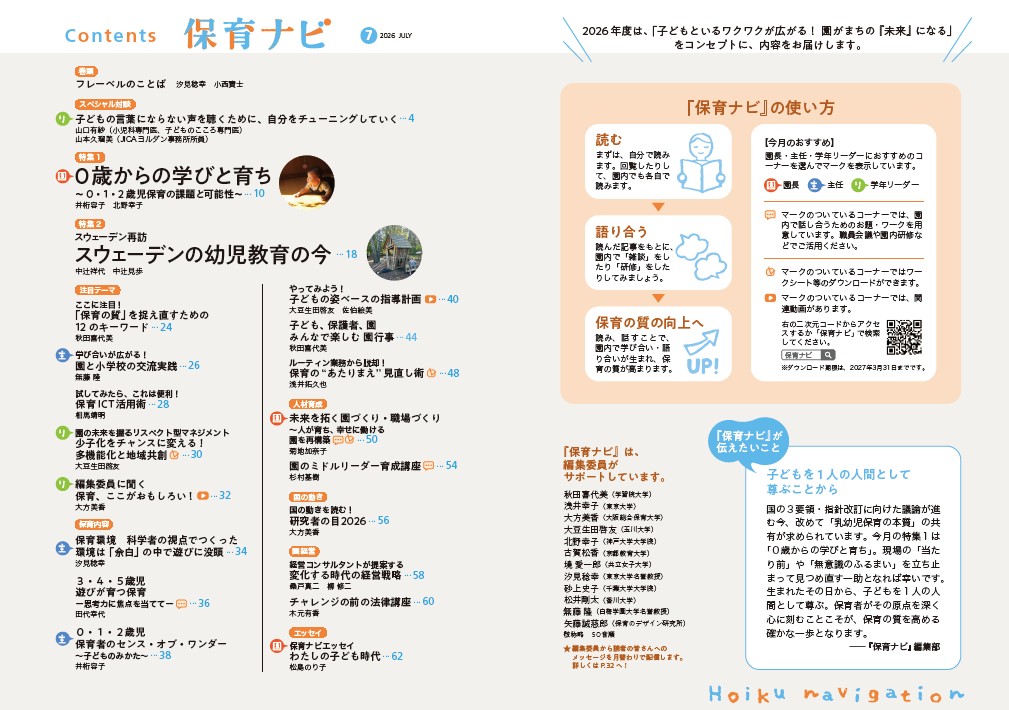
Task: Click the リ mark beside 編集委員に聞く
Action: [x=62, y=484]
